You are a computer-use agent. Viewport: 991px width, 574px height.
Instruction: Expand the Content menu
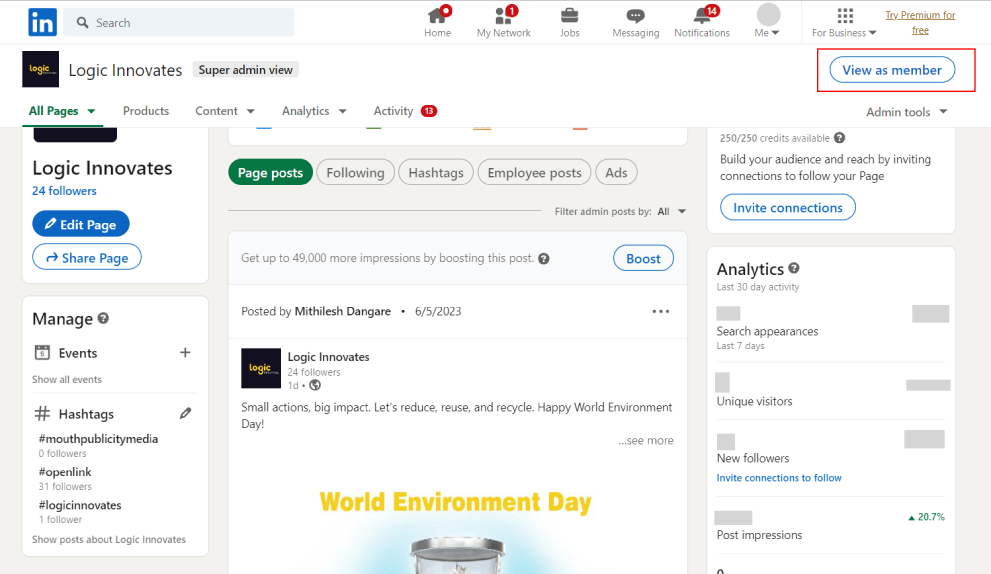[x=224, y=111]
